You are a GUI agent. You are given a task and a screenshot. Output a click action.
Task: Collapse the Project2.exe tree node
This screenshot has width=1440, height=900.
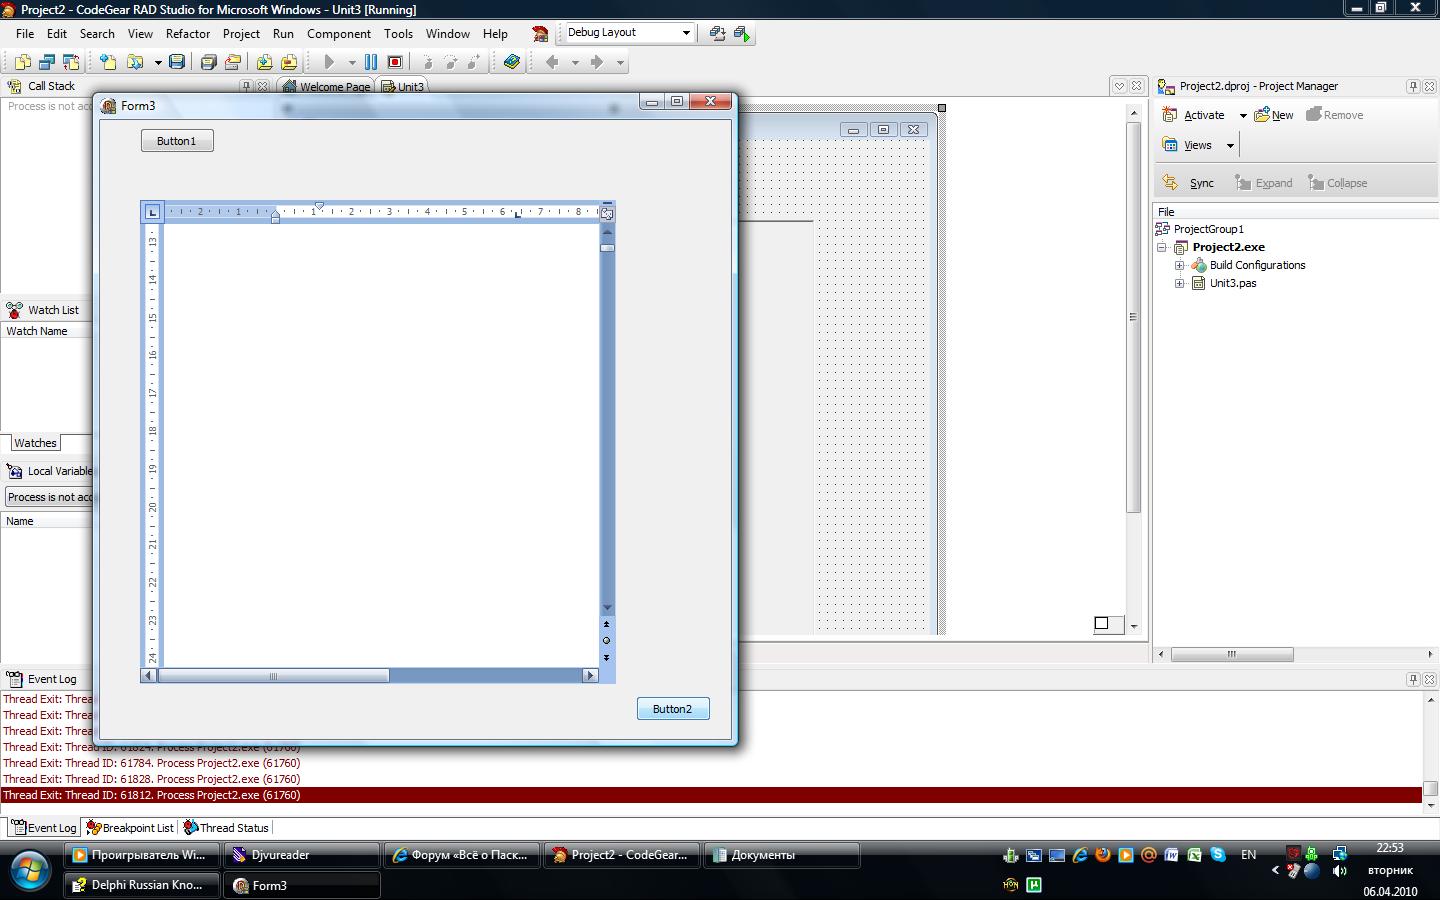(1162, 247)
